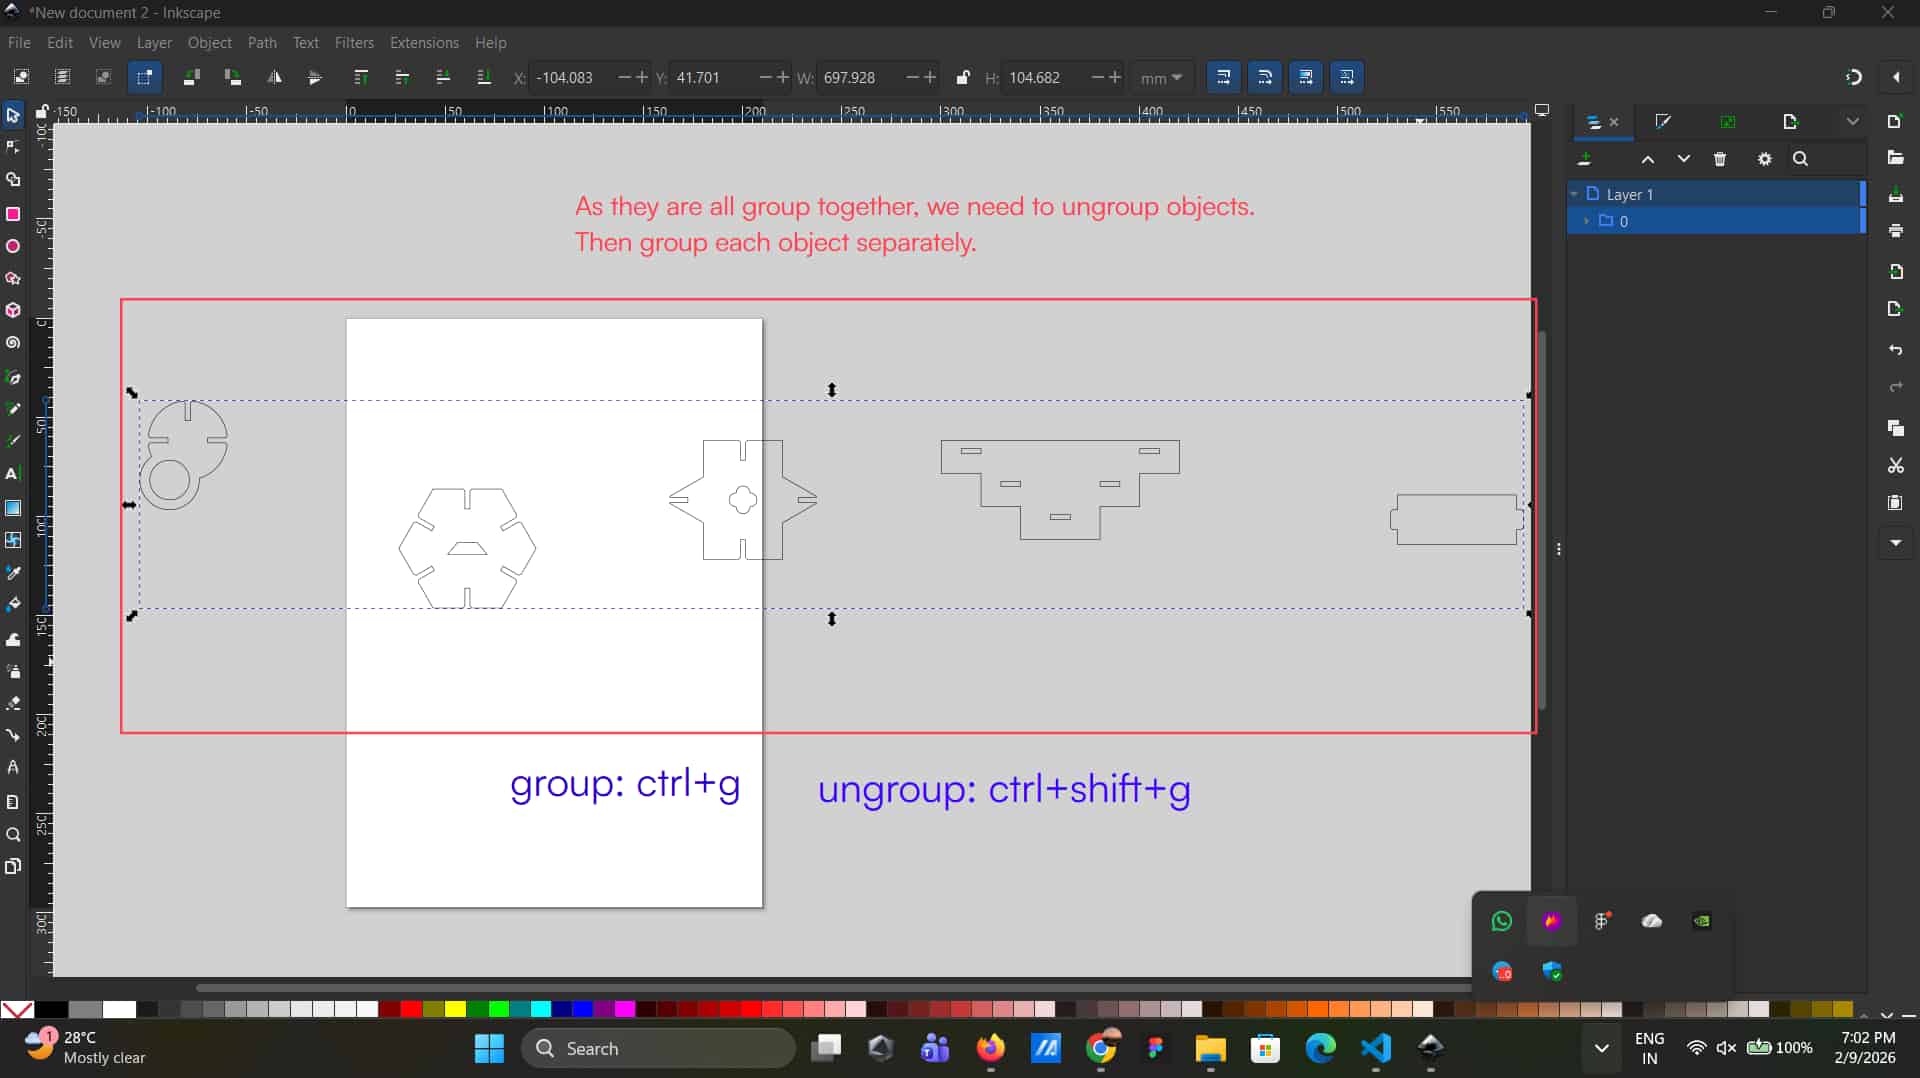Choose the Pencil freehand tool
The image size is (1920, 1078).
coord(13,409)
